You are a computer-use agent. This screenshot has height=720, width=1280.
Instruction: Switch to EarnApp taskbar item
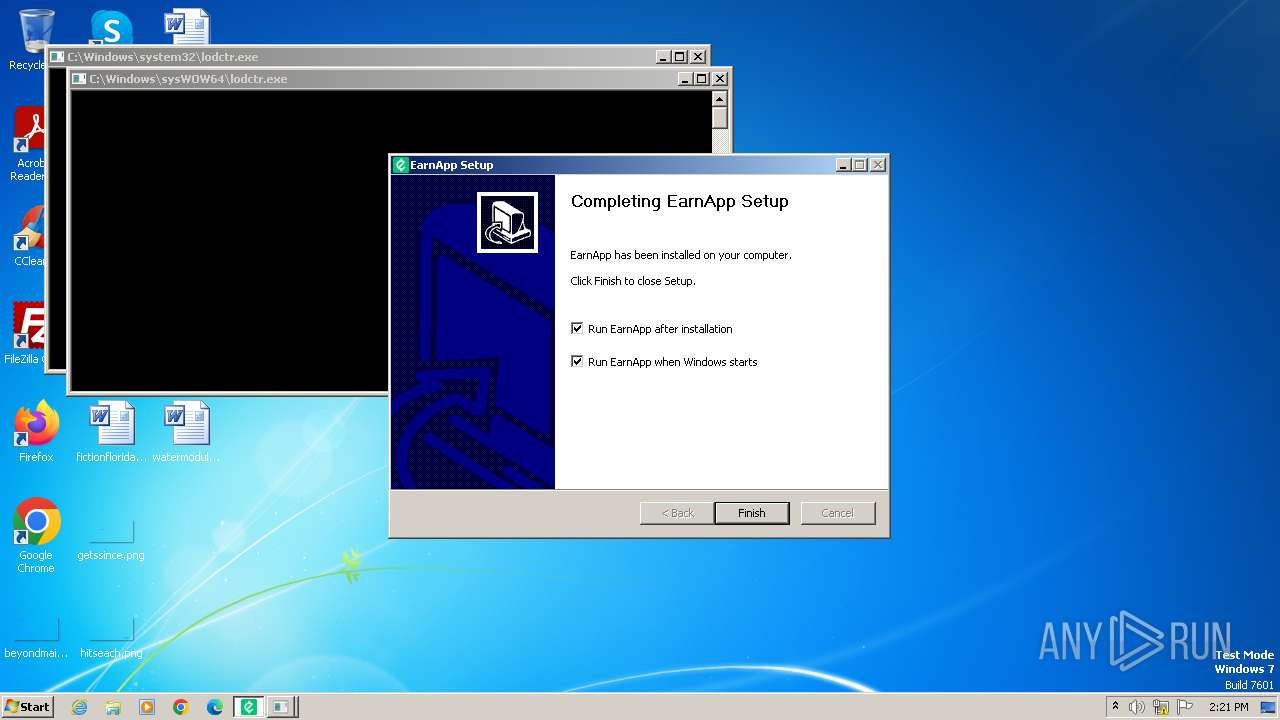tap(249, 707)
